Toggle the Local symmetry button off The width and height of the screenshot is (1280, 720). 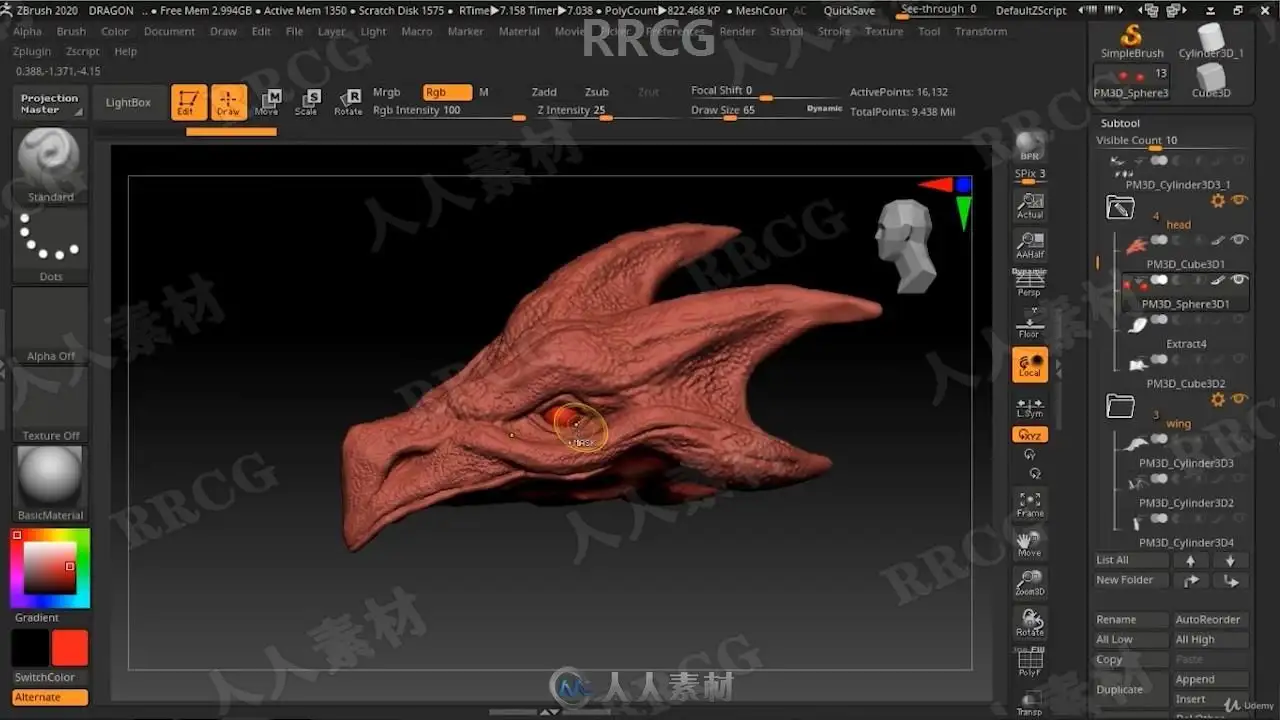pyautogui.click(x=1029, y=365)
